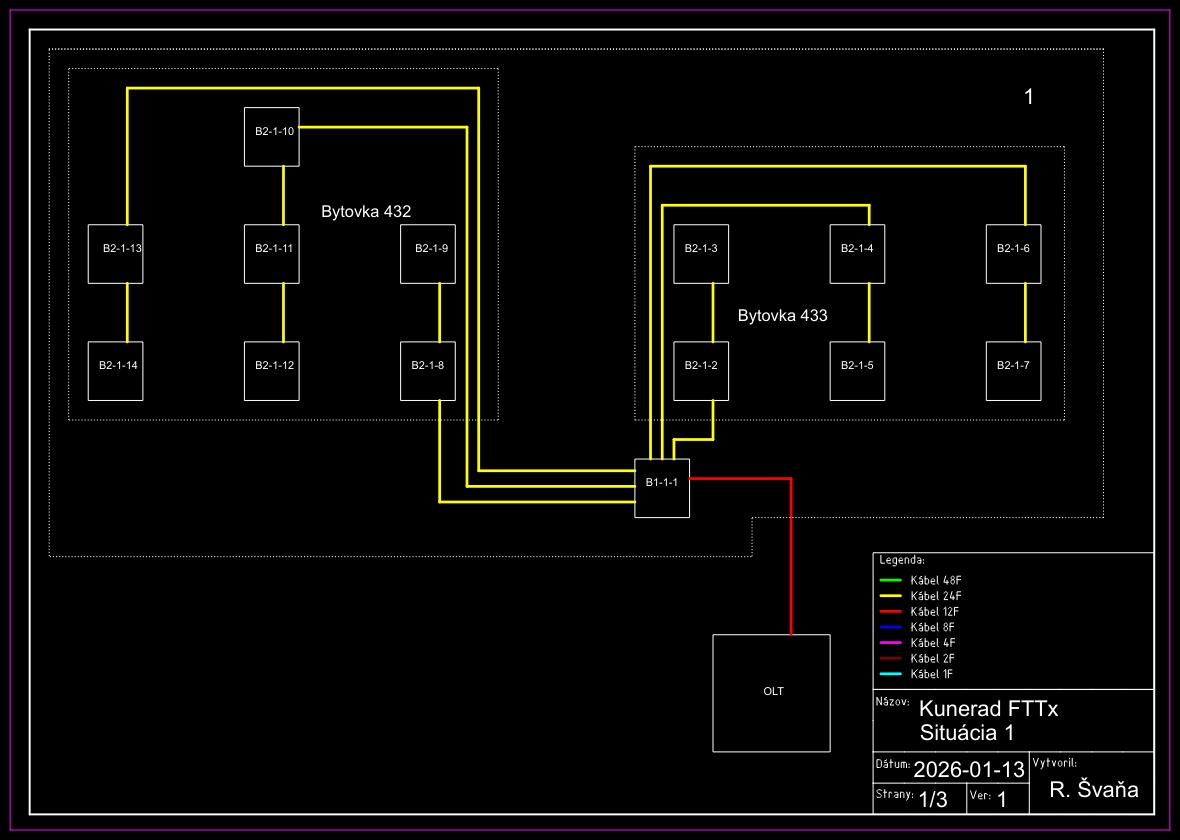Click the B2-1-2 node
This screenshot has width=1180, height=840.
[x=701, y=371]
